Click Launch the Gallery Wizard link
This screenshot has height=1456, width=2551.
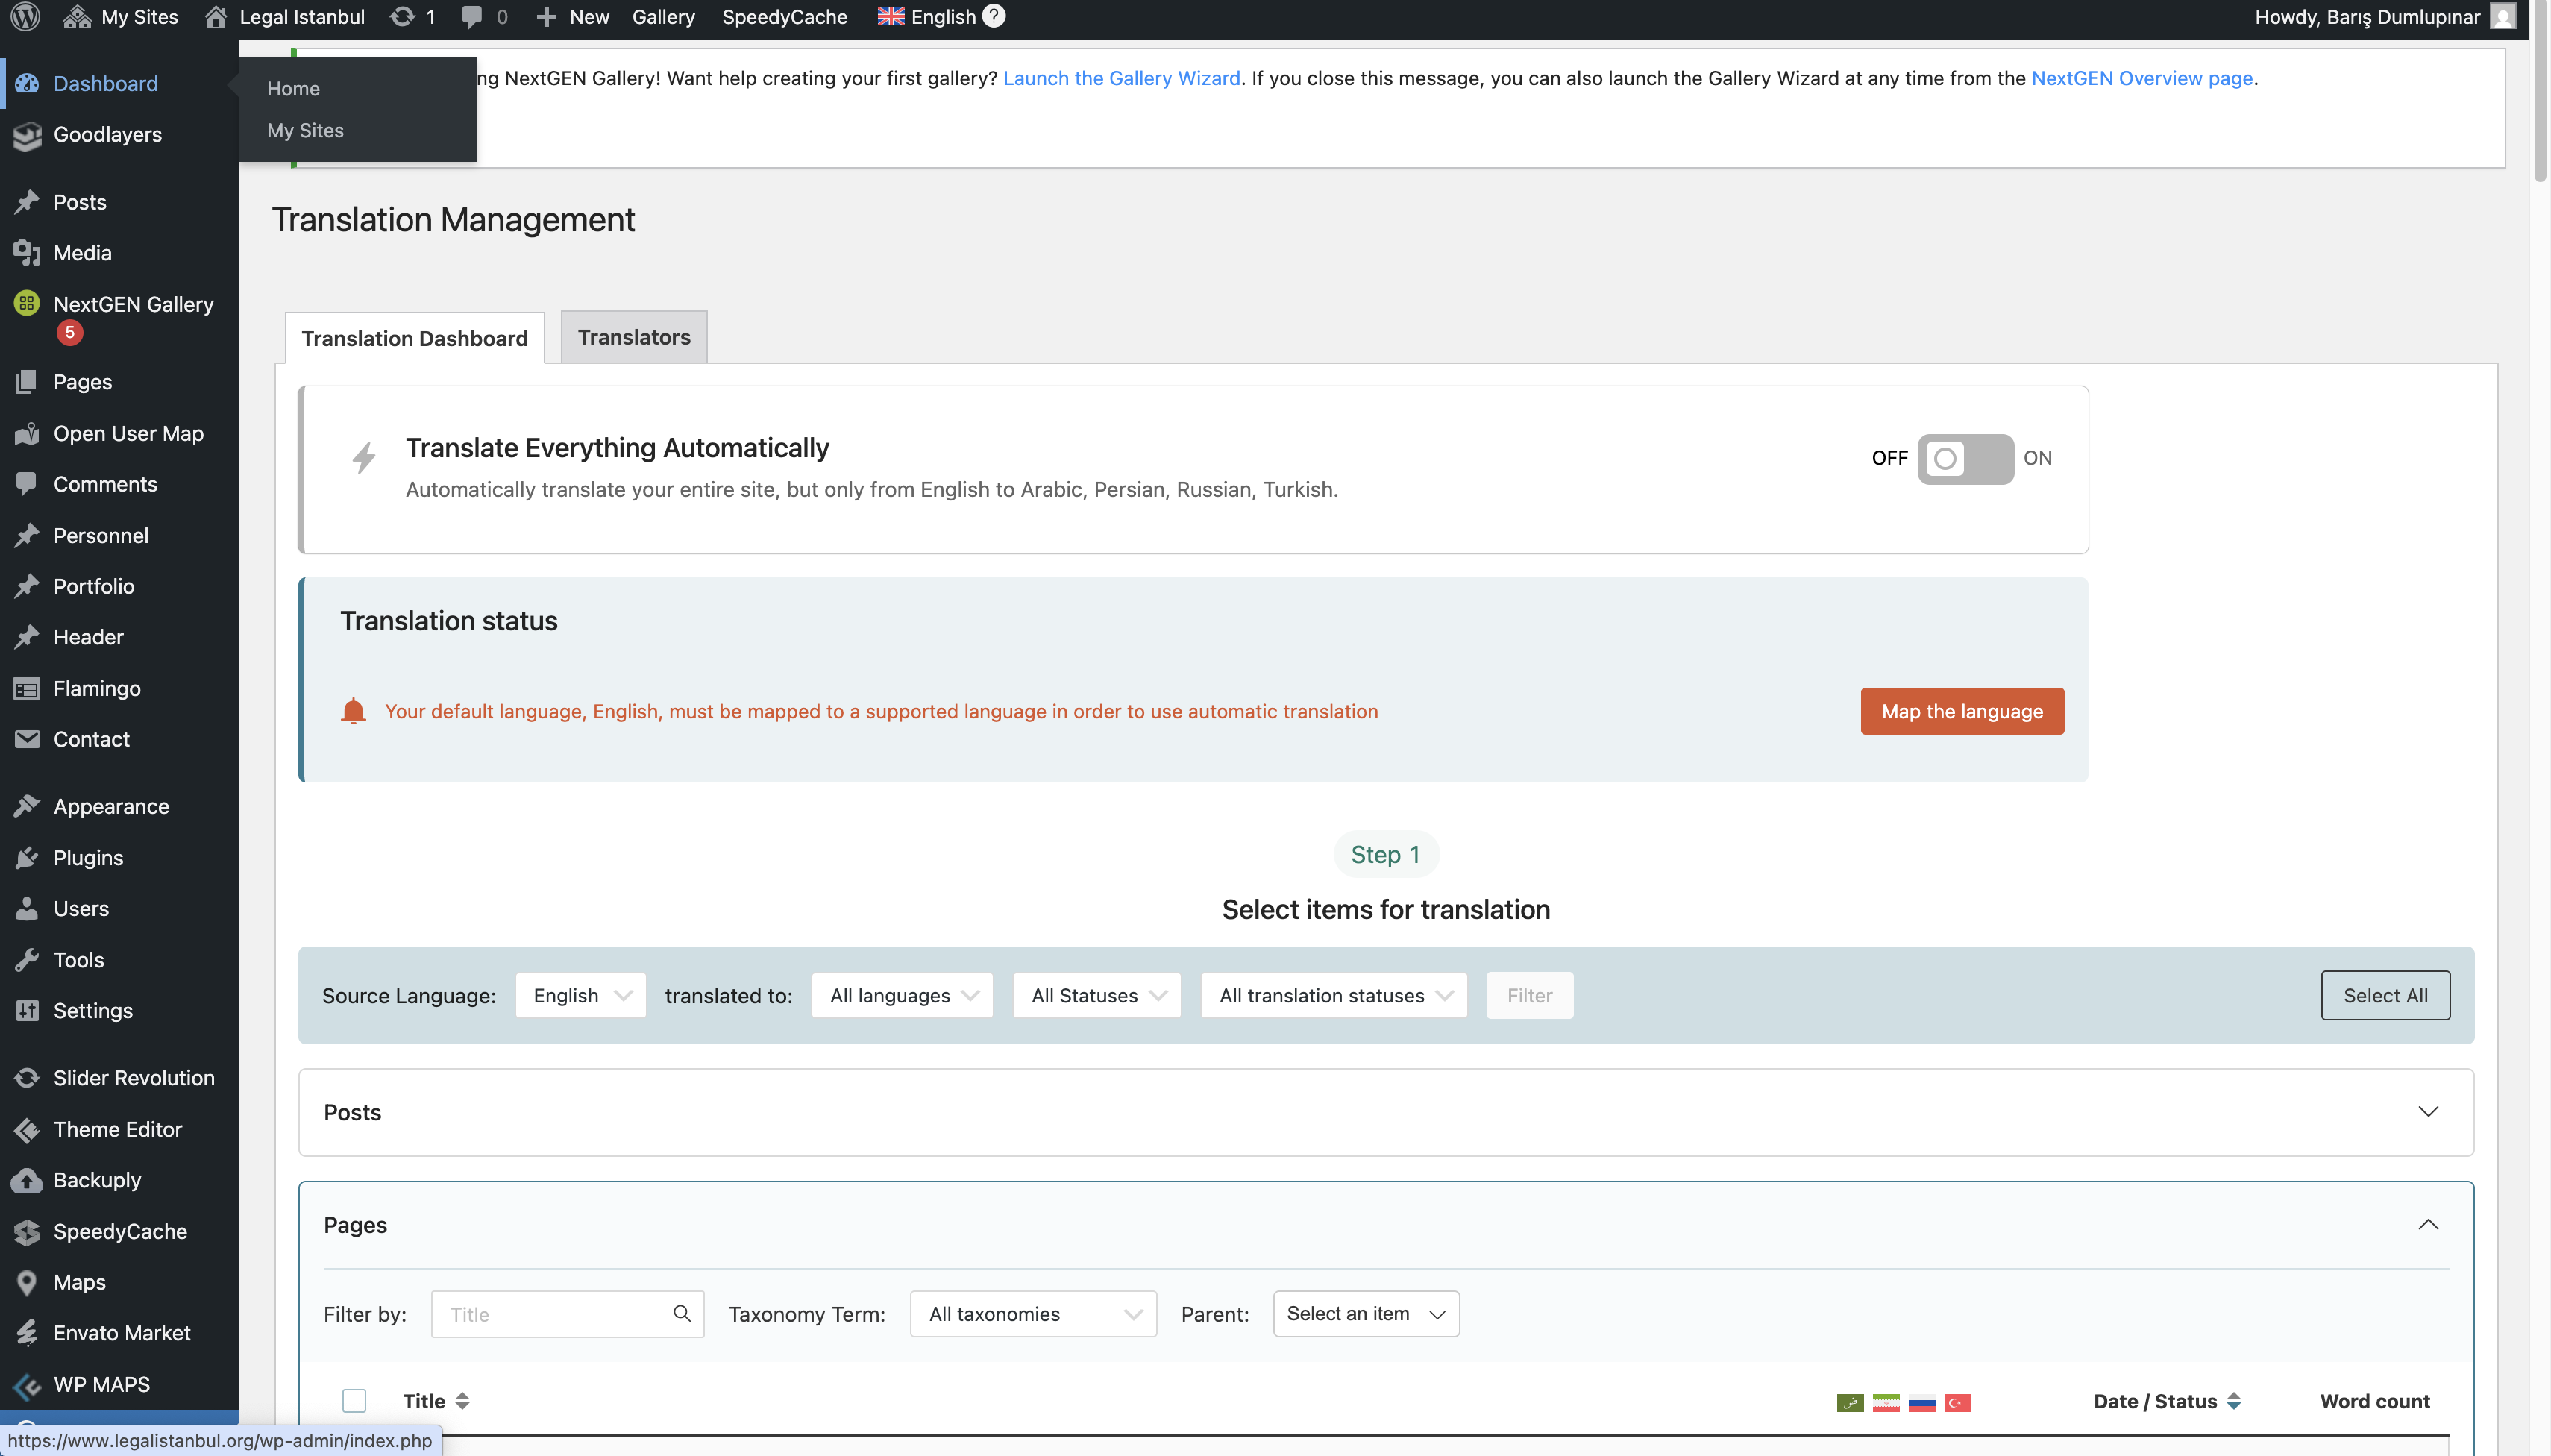point(1121,78)
